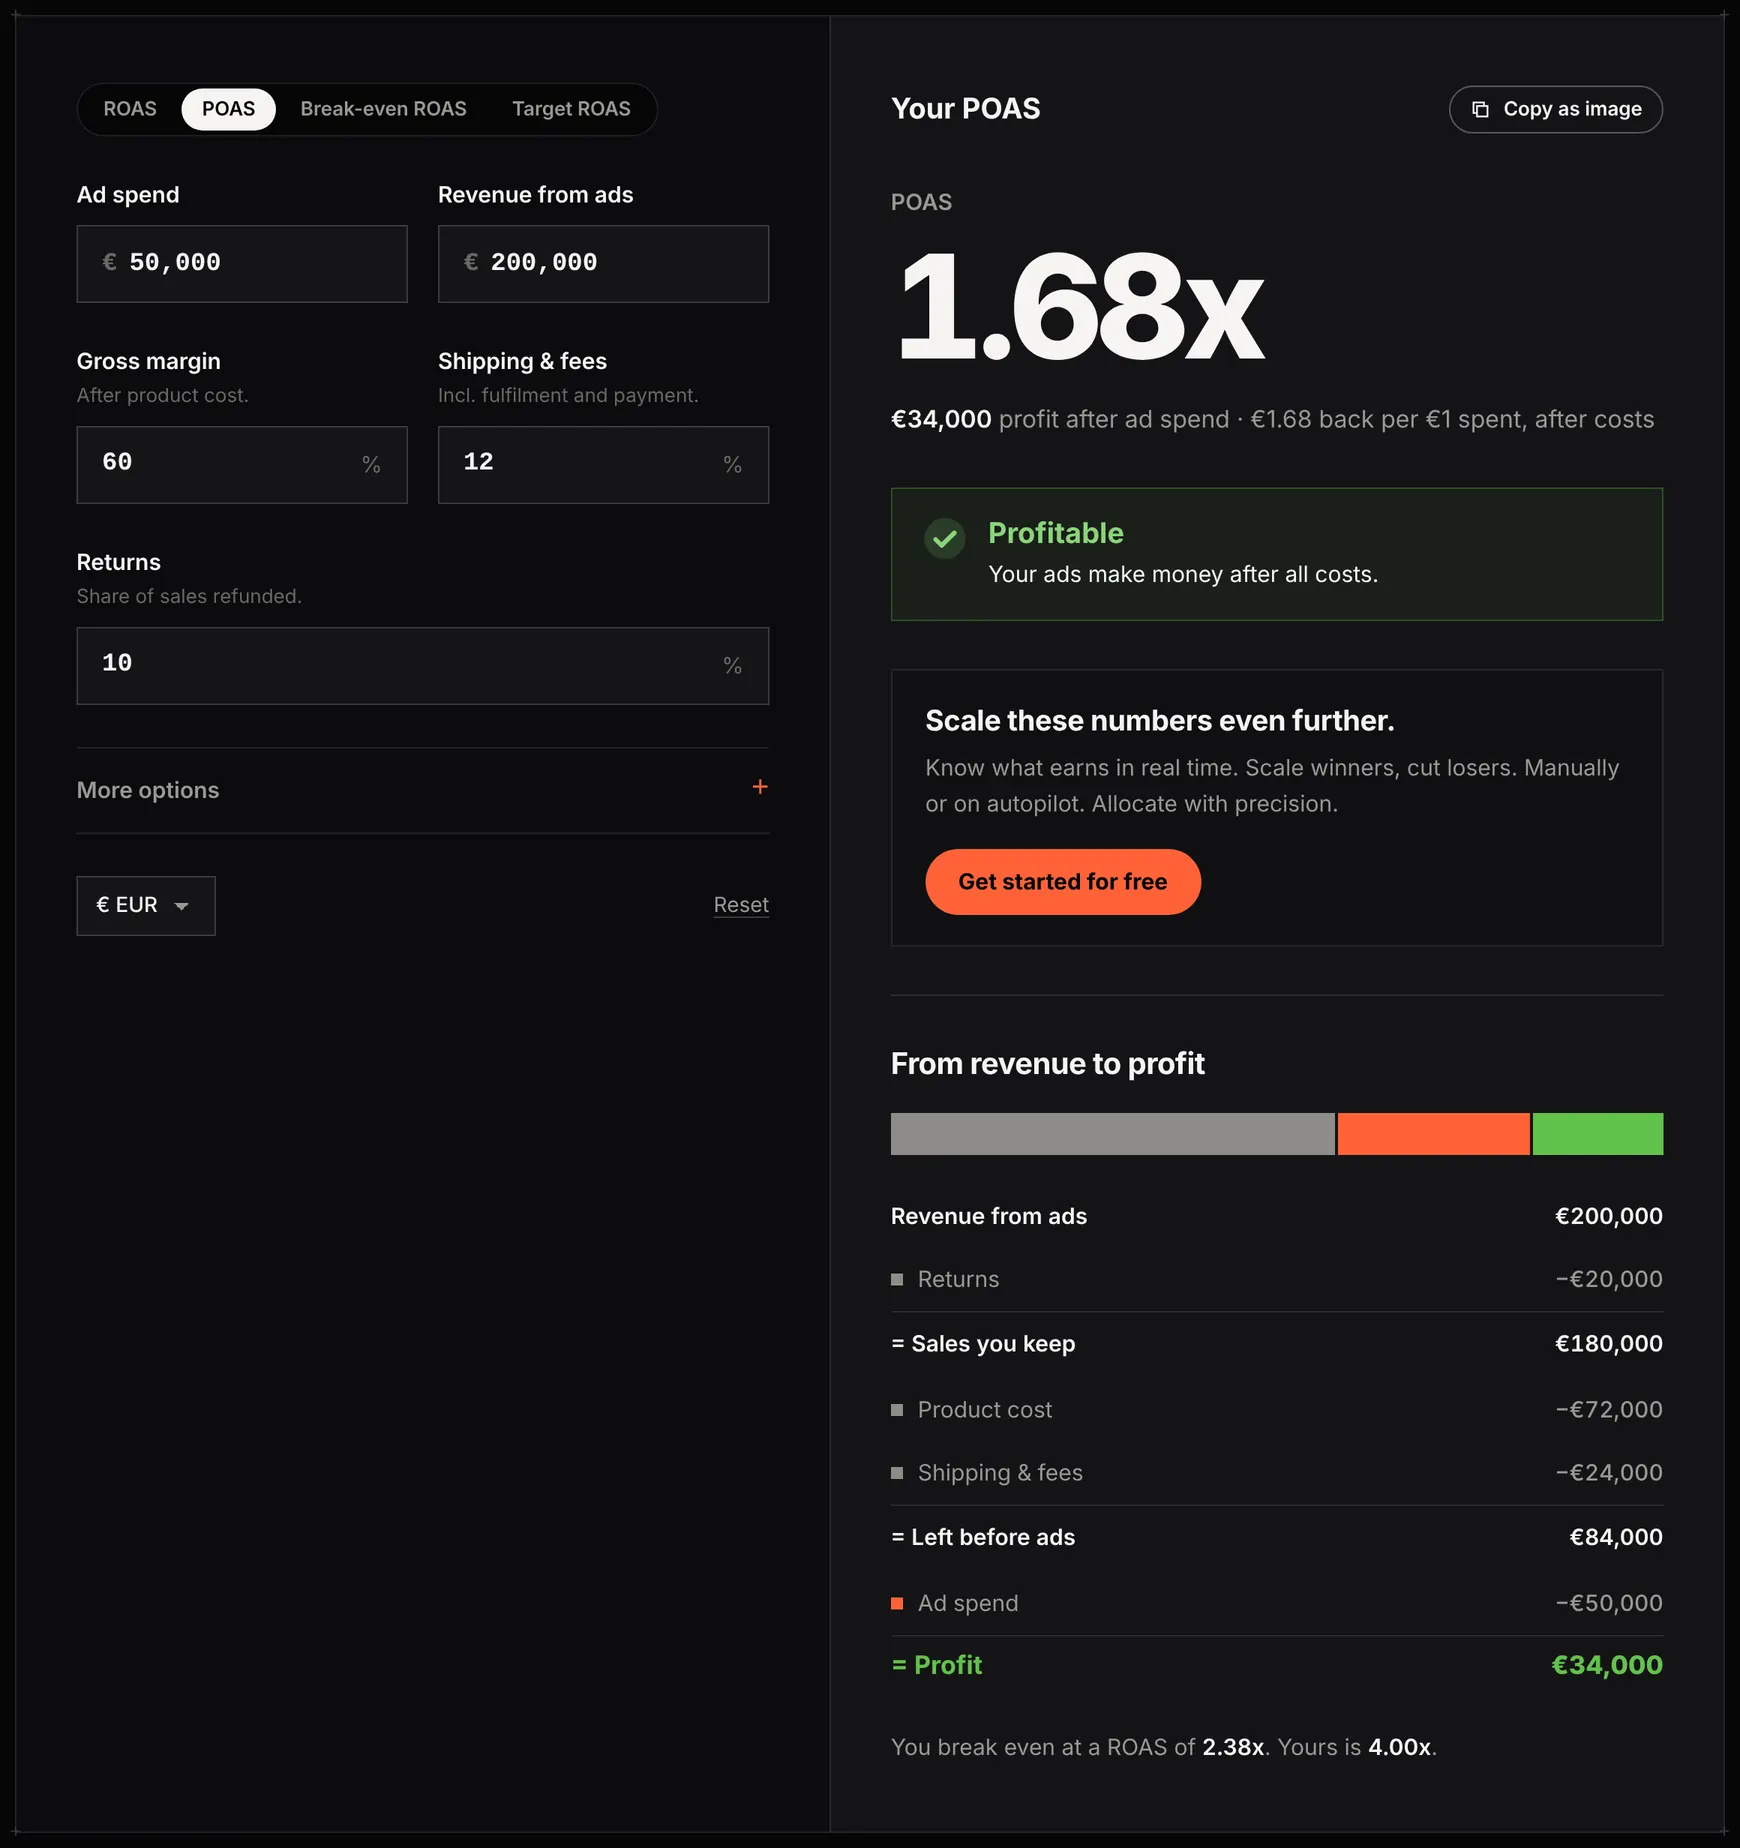
Task: Click the large 1.68x POAS value
Action: [1080, 307]
